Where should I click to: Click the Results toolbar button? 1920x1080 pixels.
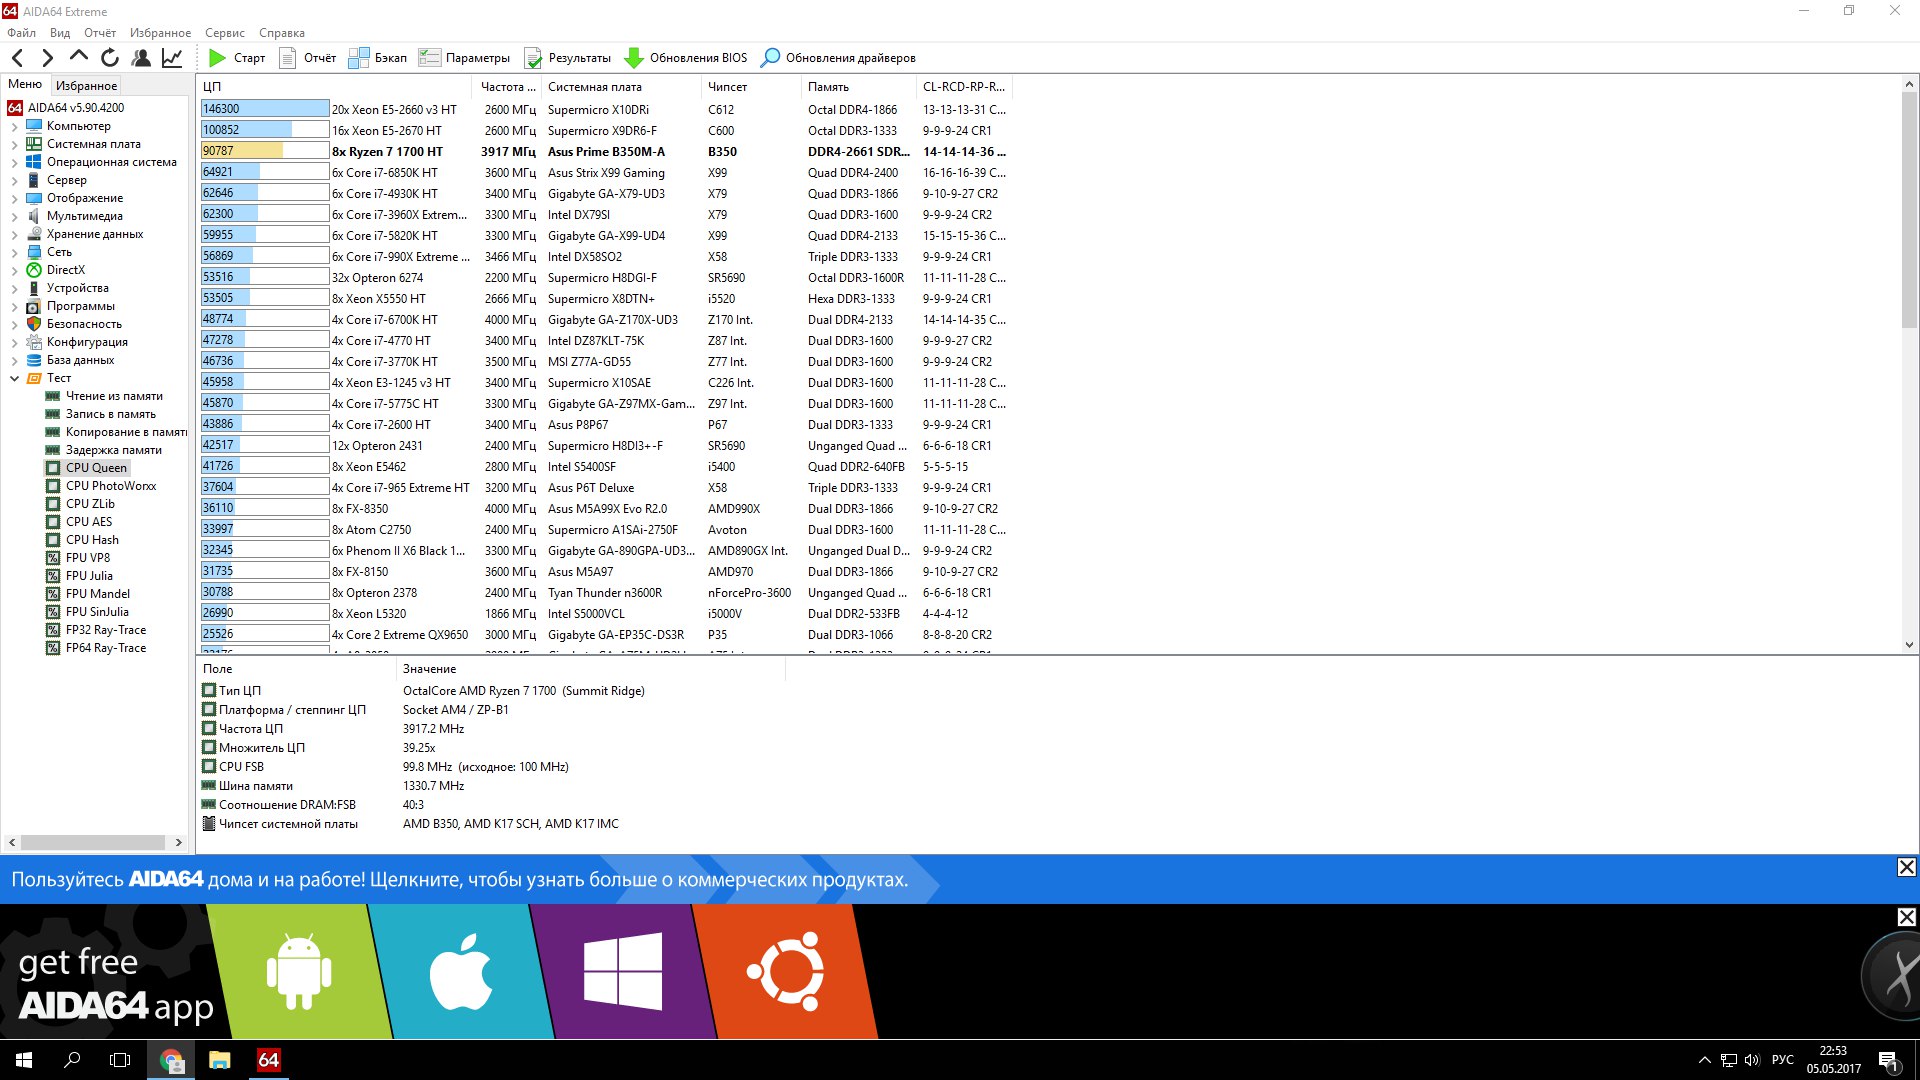point(567,58)
